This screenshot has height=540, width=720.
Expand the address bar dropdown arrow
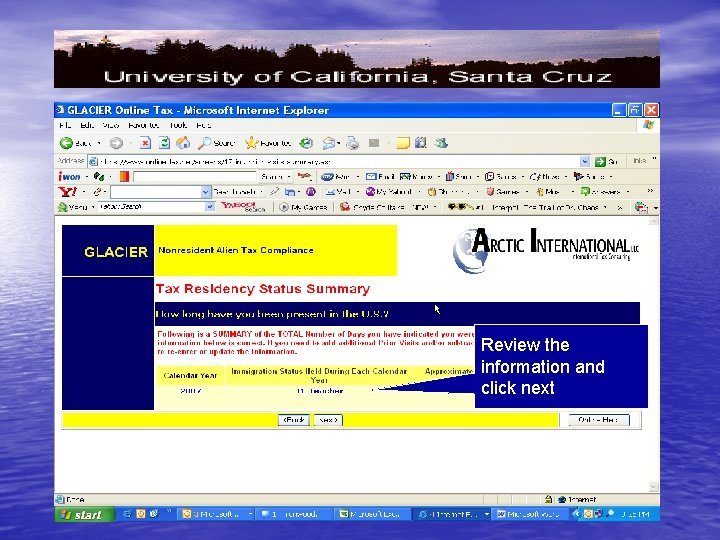pos(585,162)
